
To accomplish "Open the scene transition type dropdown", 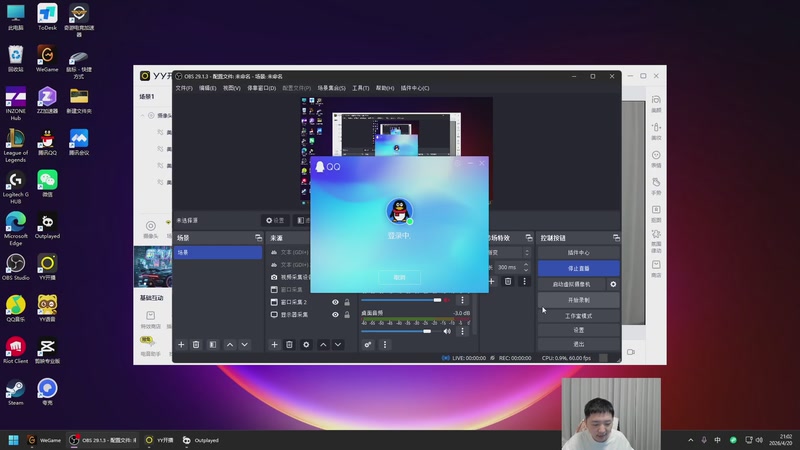I will (505, 253).
